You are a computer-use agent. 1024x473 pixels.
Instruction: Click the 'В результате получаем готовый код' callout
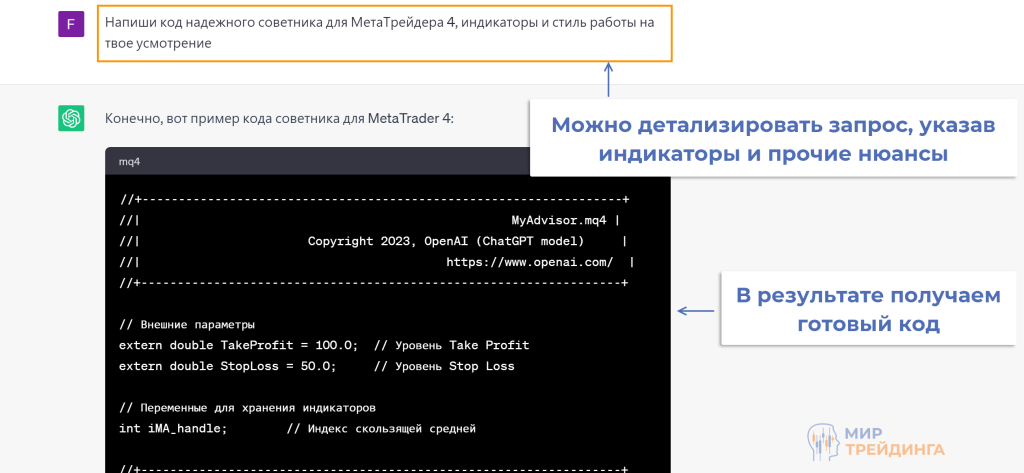[x=867, y=310]
